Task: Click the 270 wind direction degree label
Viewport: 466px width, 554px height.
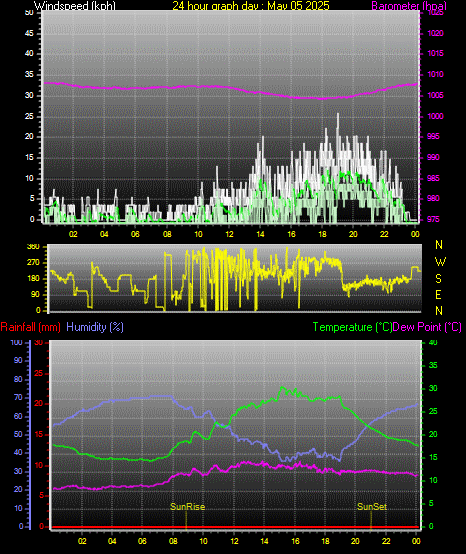Action: pos(33,263)
